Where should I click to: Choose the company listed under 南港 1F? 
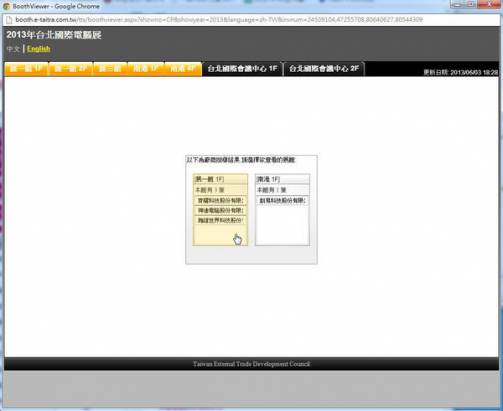[282, 201]
